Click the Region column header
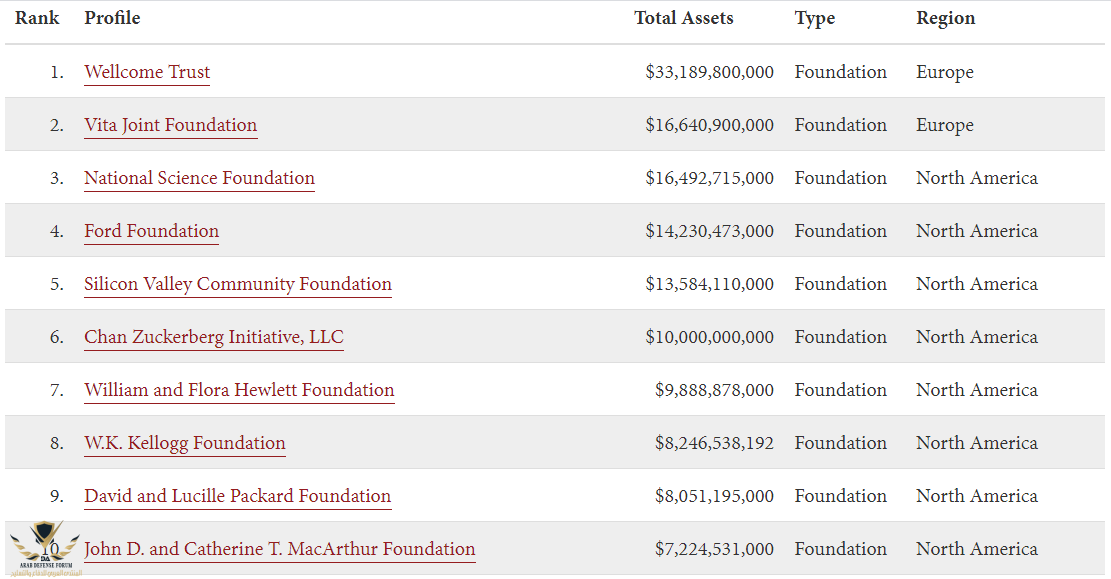1111x579 pixels. point(945,18)
